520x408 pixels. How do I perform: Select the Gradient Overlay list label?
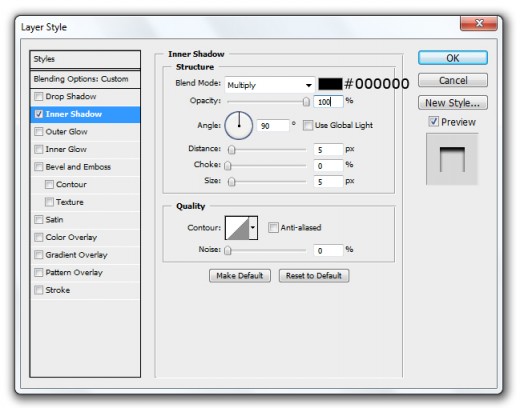(76, 255)
